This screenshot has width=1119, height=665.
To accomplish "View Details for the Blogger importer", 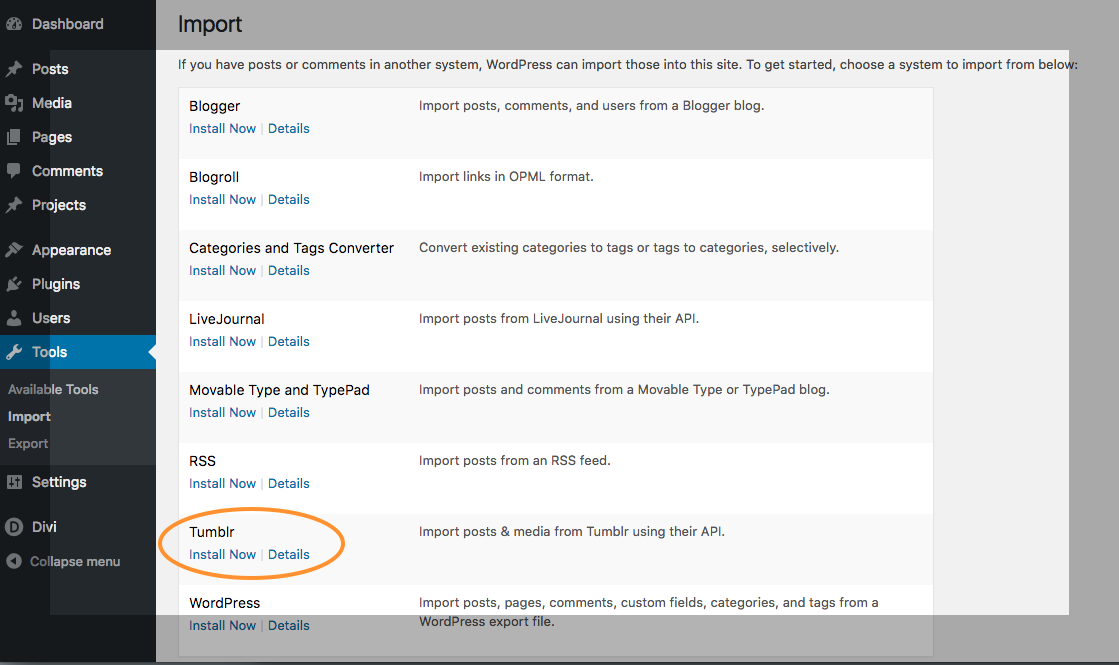I will click(x=288, y=128).
